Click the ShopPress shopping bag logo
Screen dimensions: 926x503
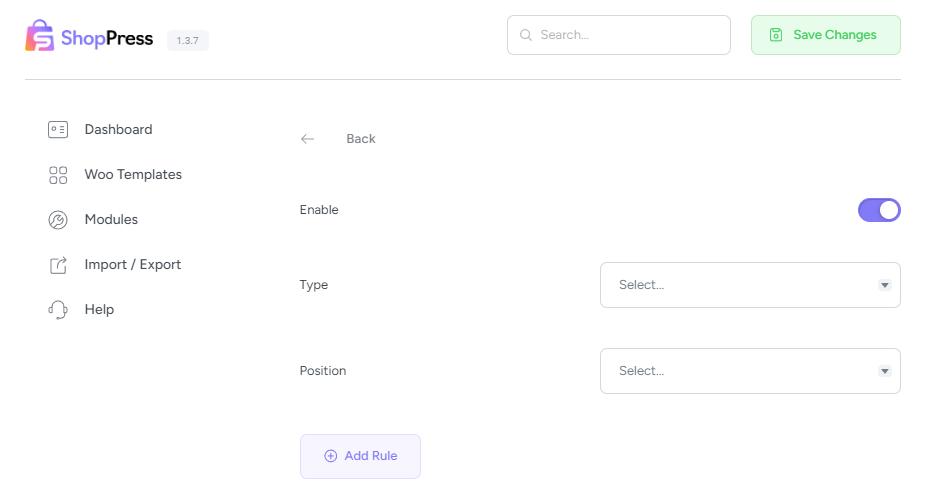40,35
